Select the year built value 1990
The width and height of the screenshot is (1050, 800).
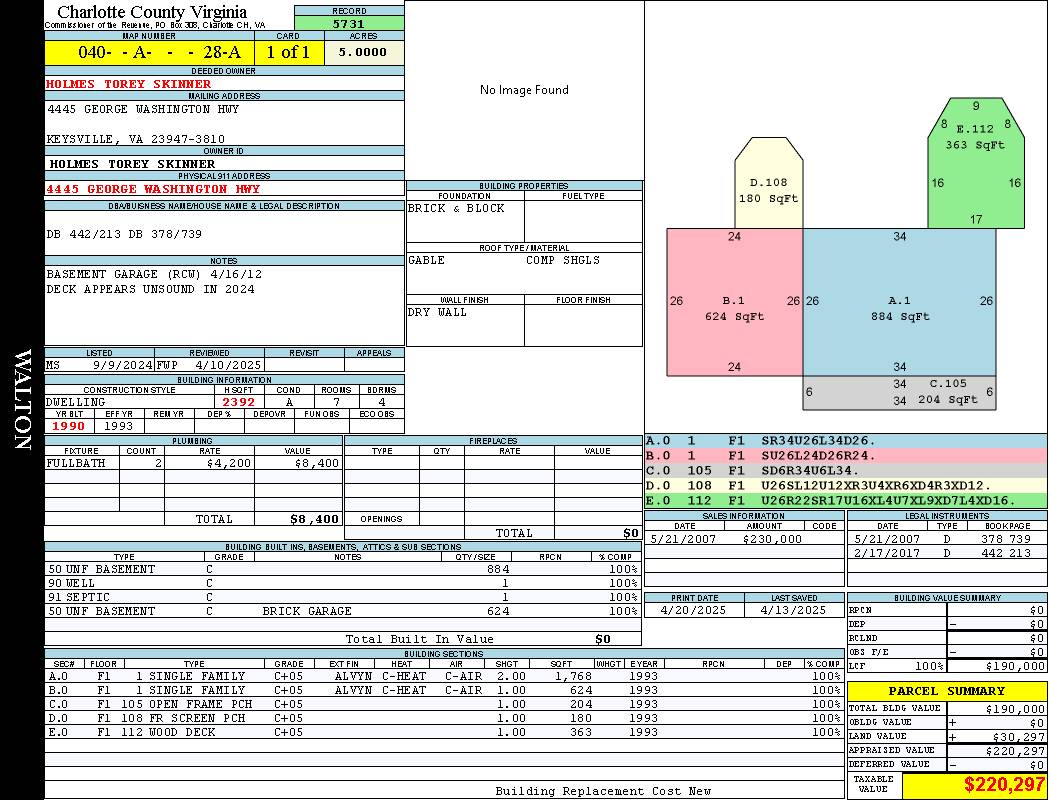(x=69, y=426)
